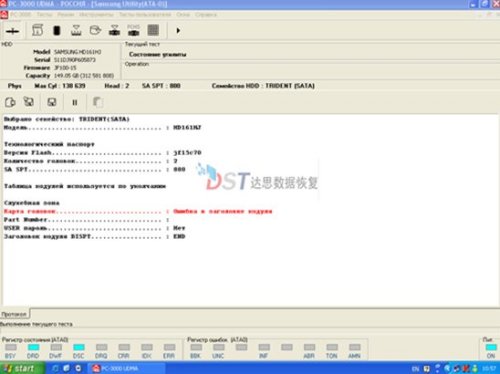Open the Windows start menu
The height and width of the screenshot is (374, 500).
(21, 368)
